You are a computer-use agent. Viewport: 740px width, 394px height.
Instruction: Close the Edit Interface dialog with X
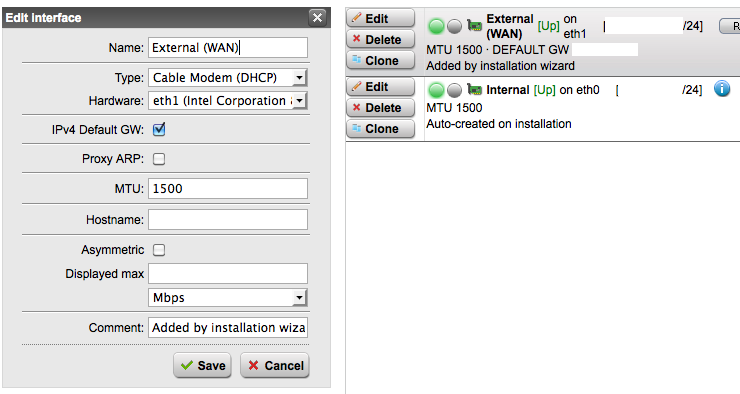point(317,18)
